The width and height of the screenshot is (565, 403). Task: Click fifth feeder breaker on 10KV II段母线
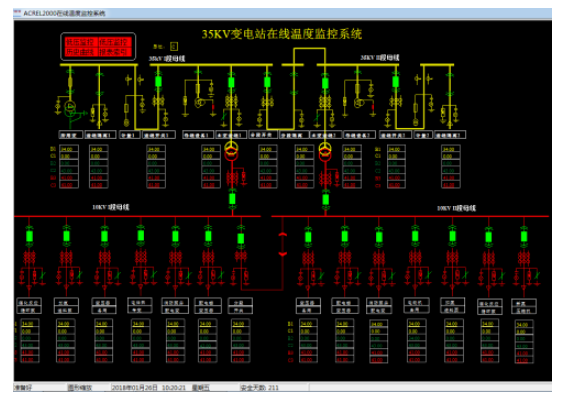(x=453, y=236)
